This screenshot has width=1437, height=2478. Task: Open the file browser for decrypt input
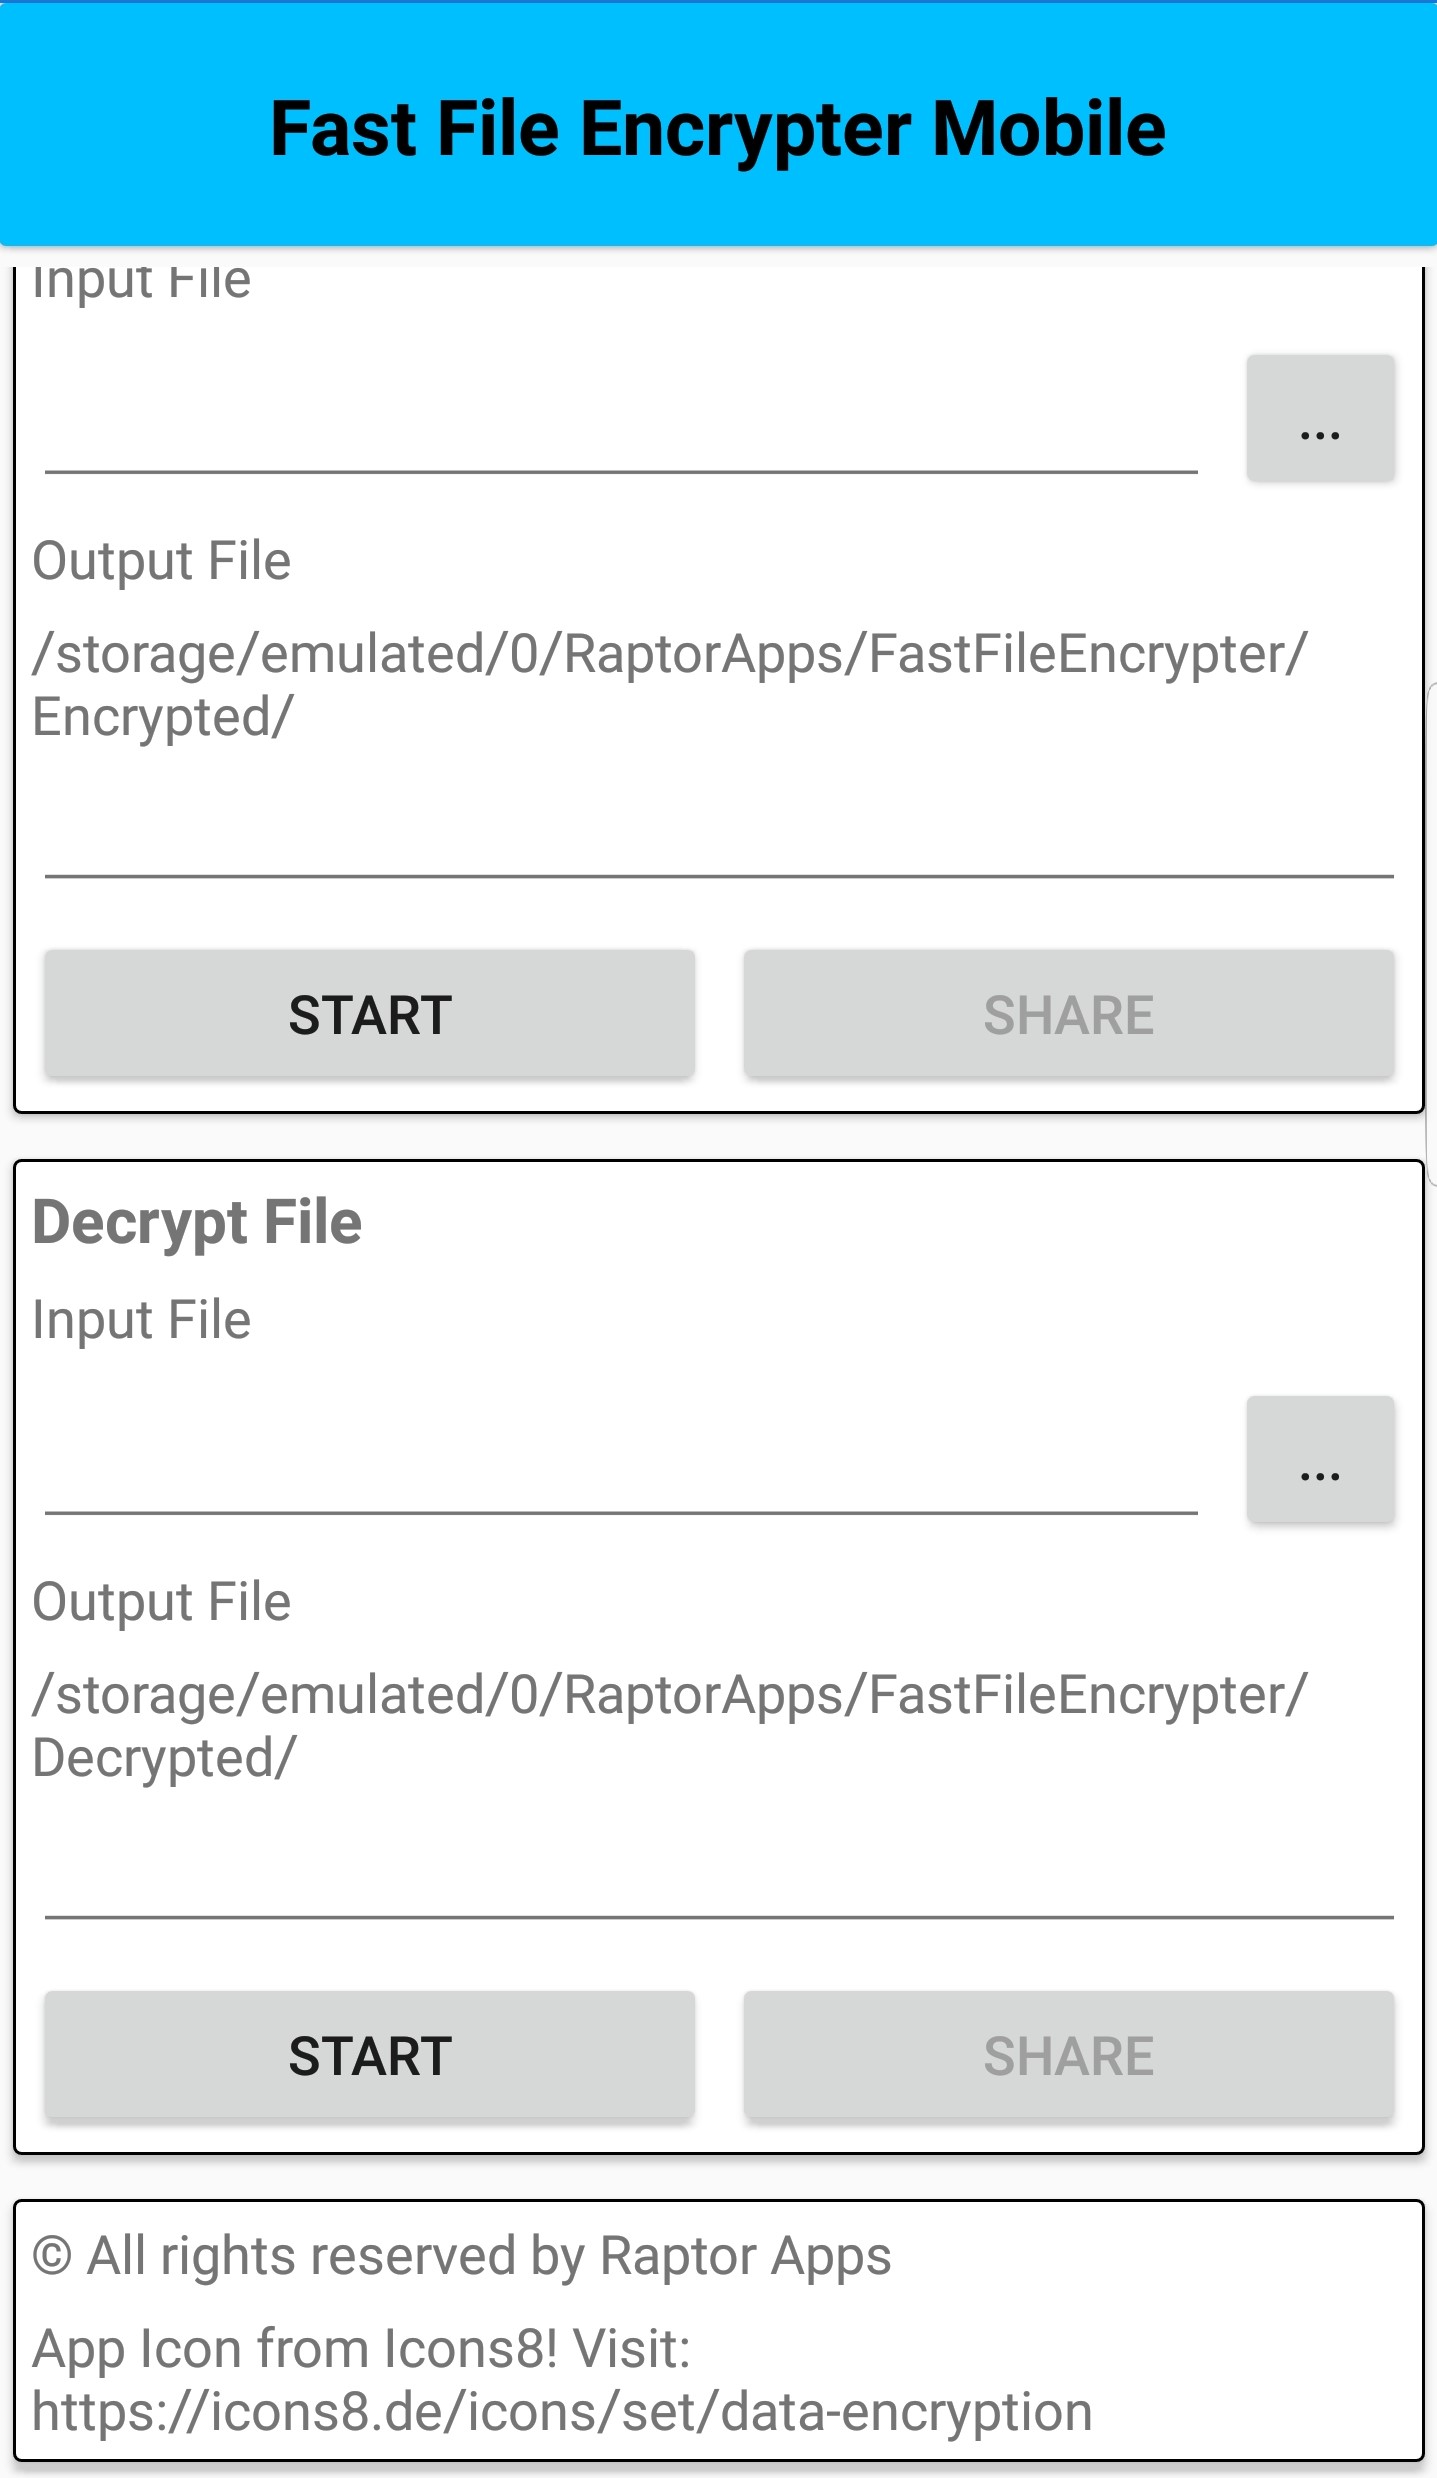(x=1319, y=1460)
